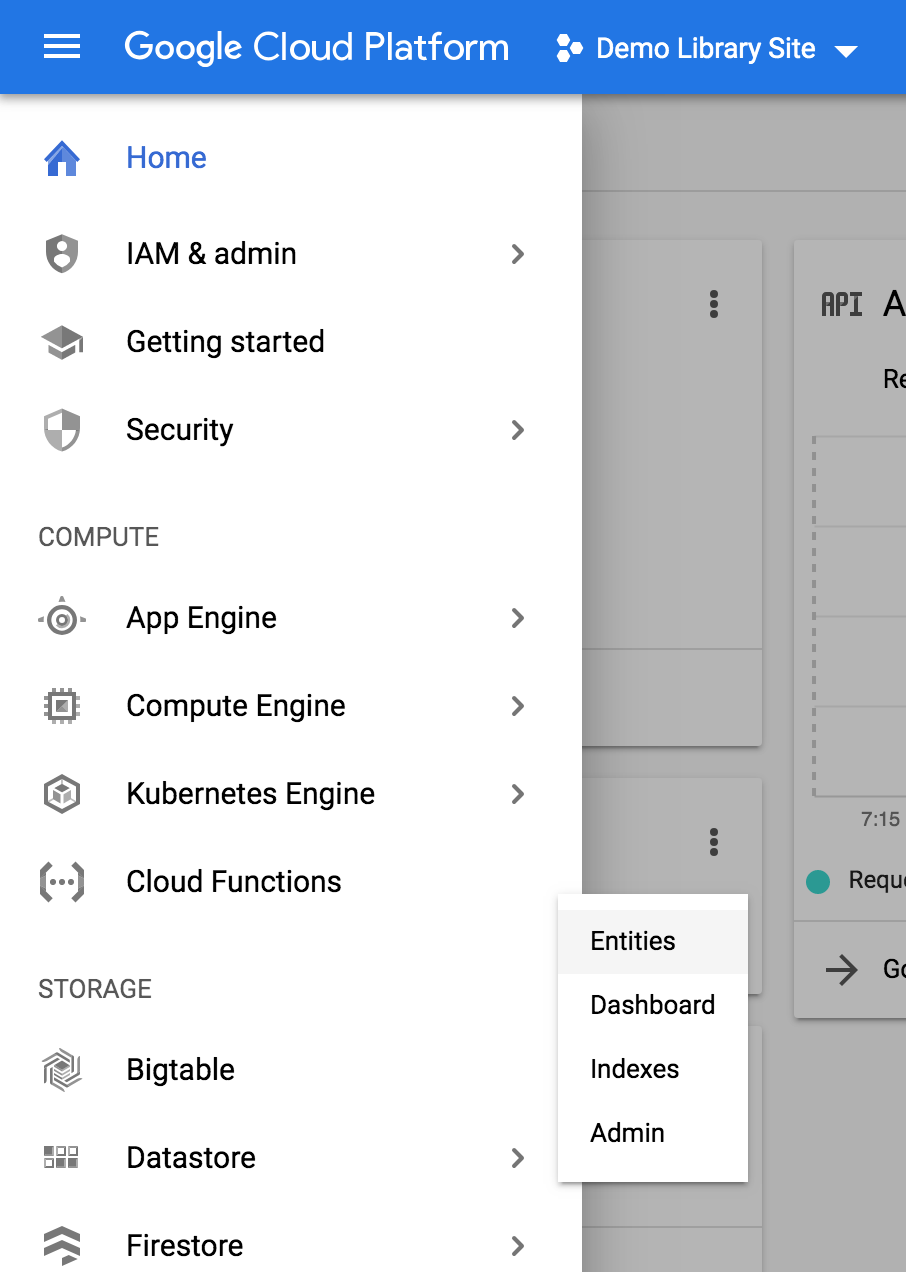
Task: Select Entities from the Datastore submenu
Action: [x=653, y=941]
